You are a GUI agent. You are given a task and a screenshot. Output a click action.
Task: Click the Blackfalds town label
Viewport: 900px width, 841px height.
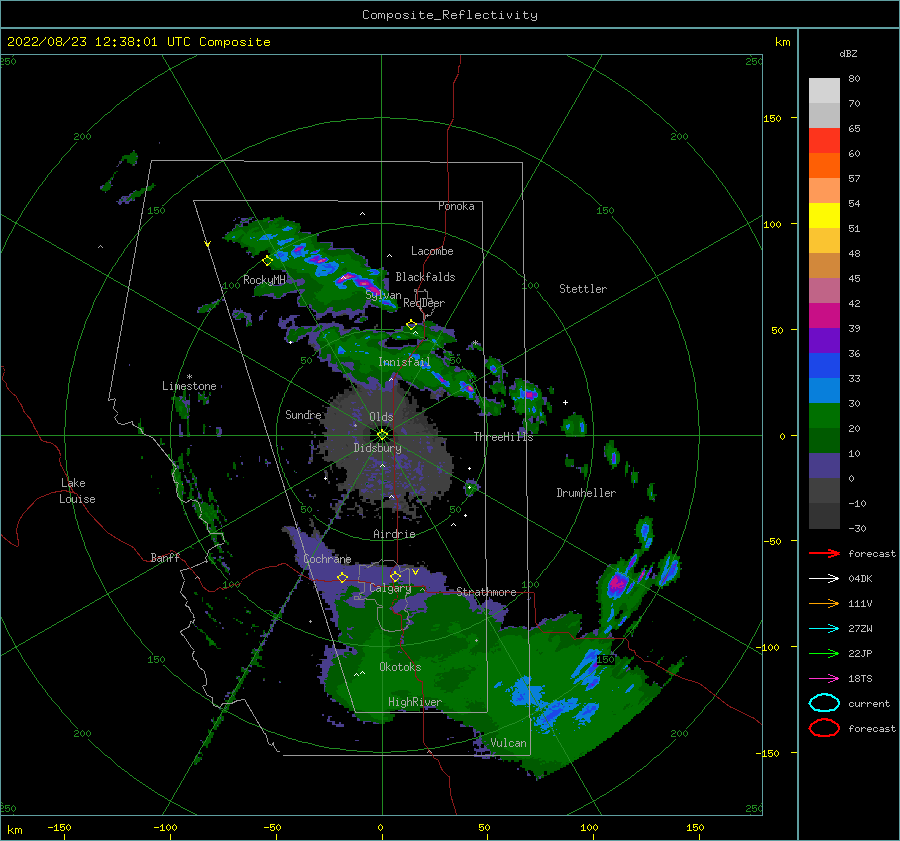(425, 277)
